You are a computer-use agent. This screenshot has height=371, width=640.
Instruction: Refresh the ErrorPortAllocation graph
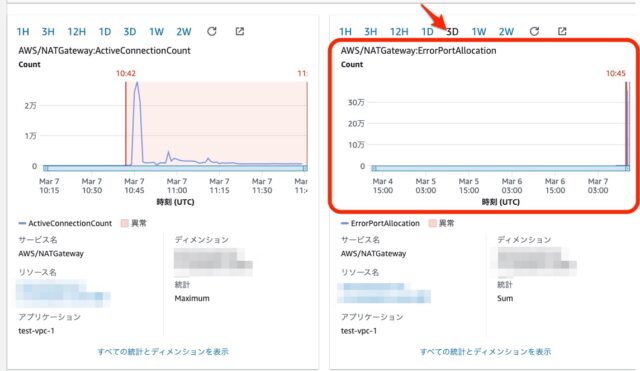click(x=534, y=31)
